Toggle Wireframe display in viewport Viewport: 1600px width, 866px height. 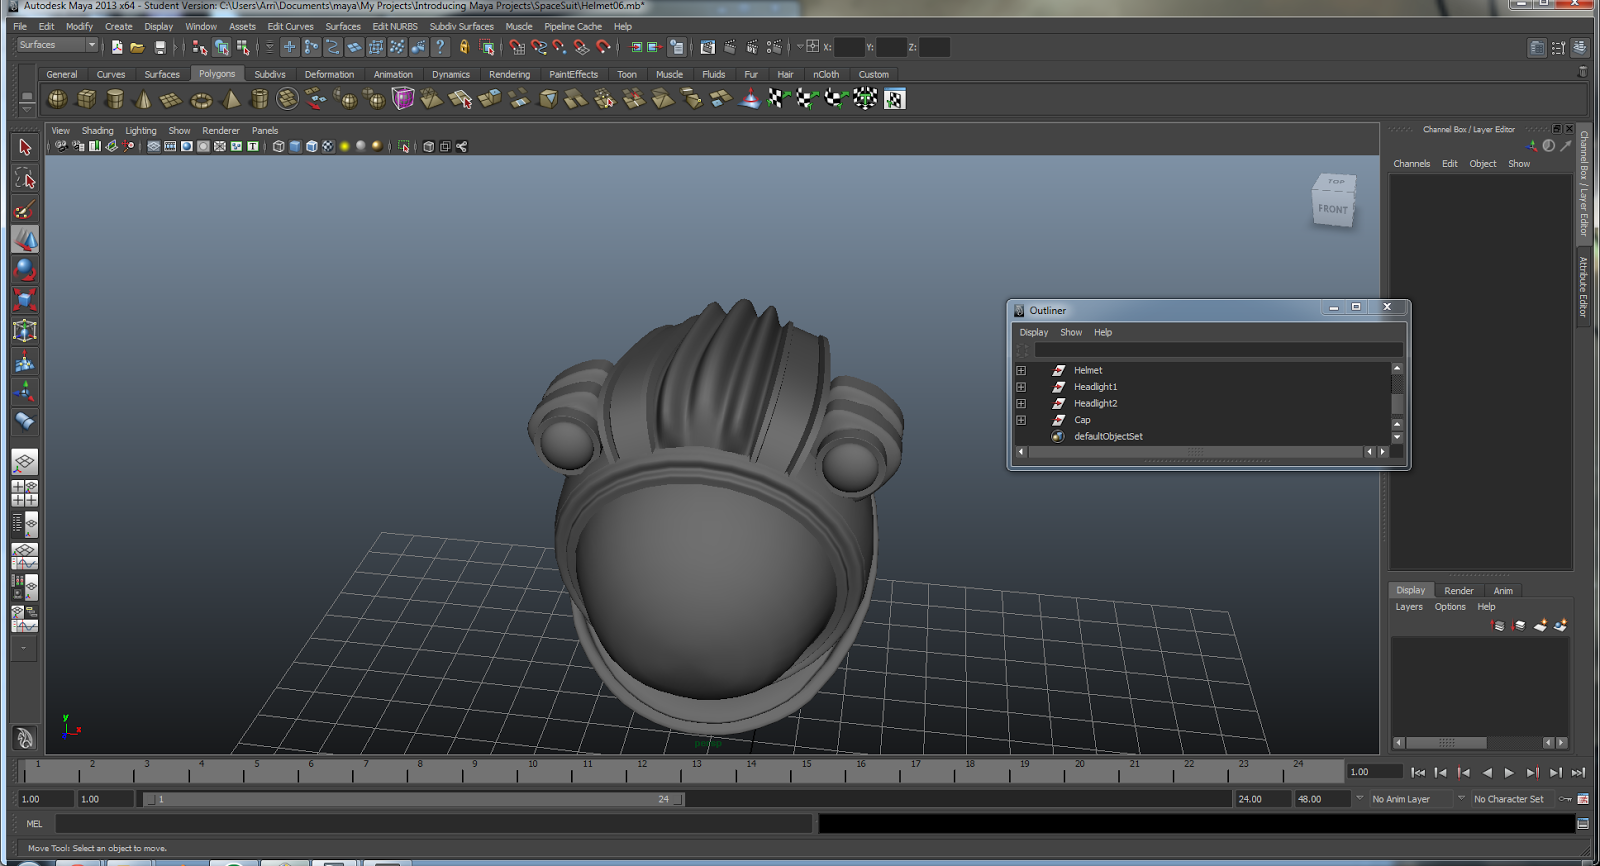[x=279, y=146]
